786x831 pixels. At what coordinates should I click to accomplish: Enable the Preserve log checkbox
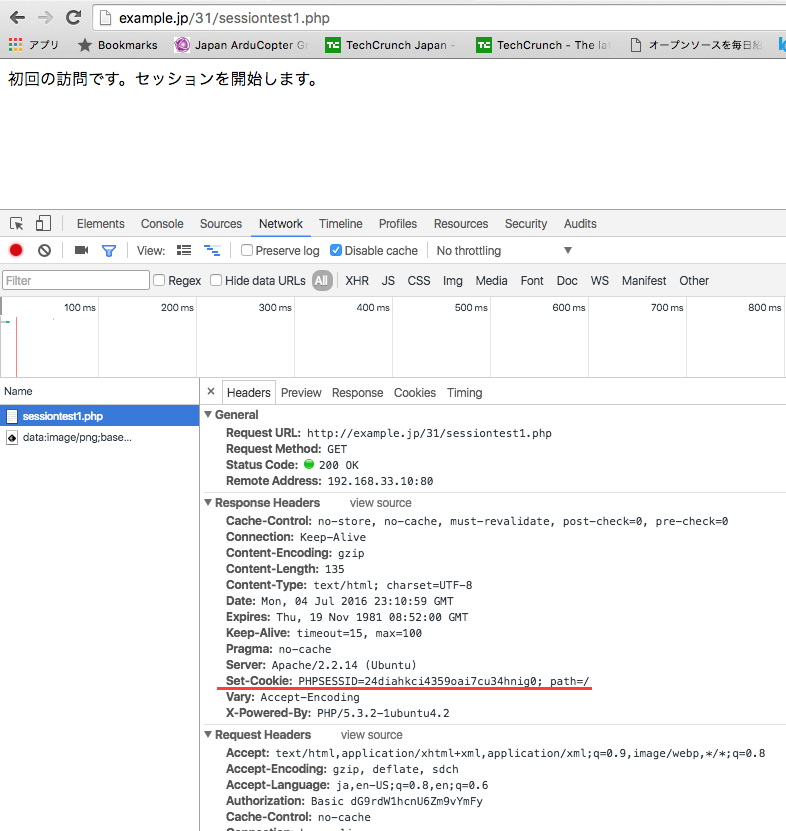pyautogui.click(x=246, y=250)
